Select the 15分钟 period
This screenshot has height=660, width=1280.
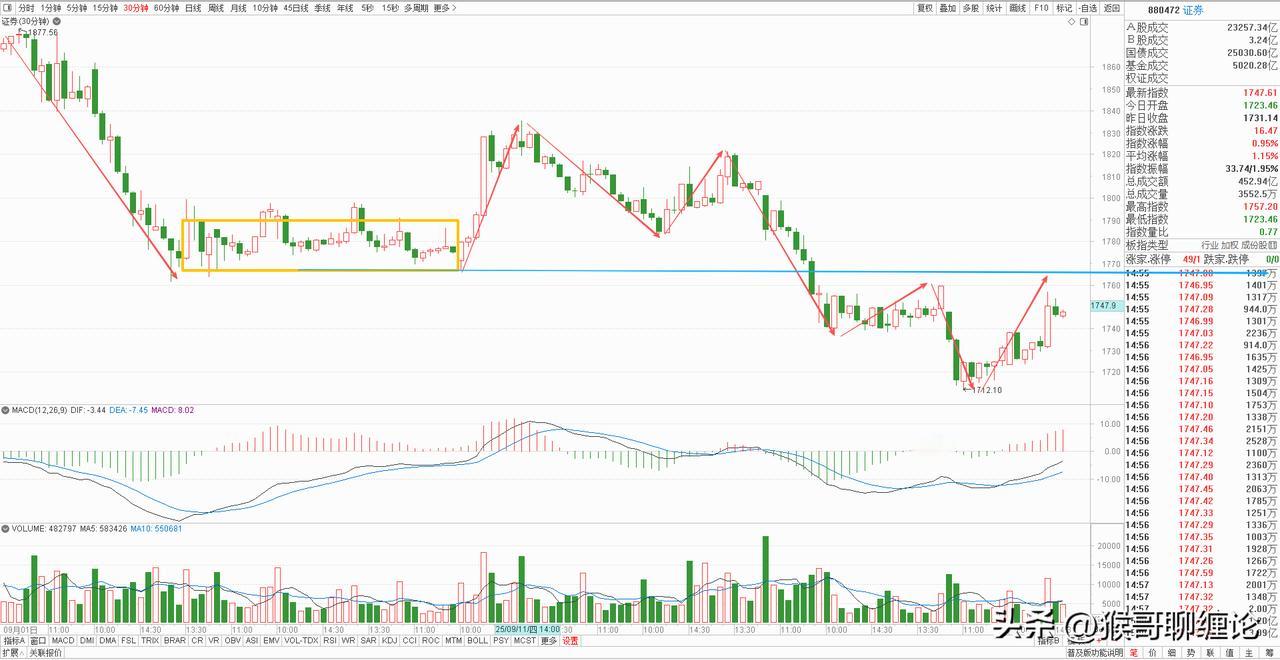coord(104,8)
